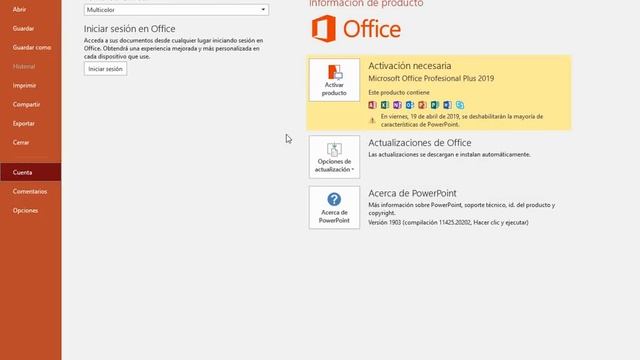Click the 'Información de producto' heading
Screen dimensions: 640x360
(366, 4)
